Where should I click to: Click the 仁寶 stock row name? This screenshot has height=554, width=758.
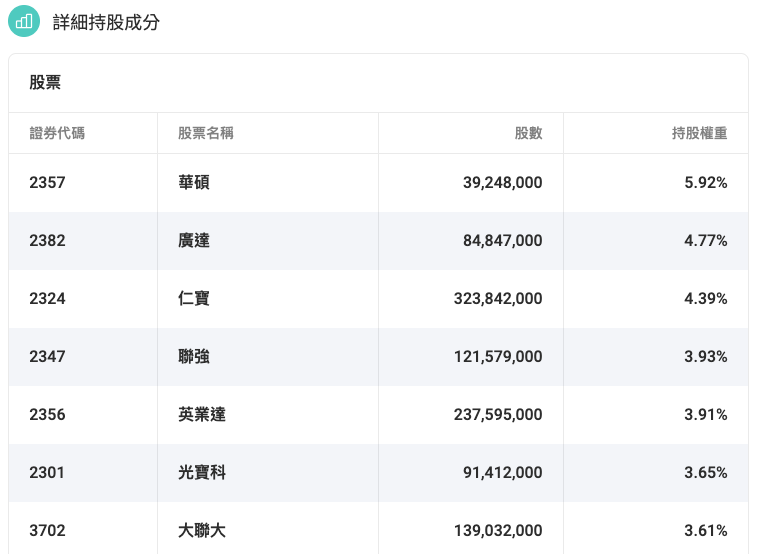click(x=194, y=298)
